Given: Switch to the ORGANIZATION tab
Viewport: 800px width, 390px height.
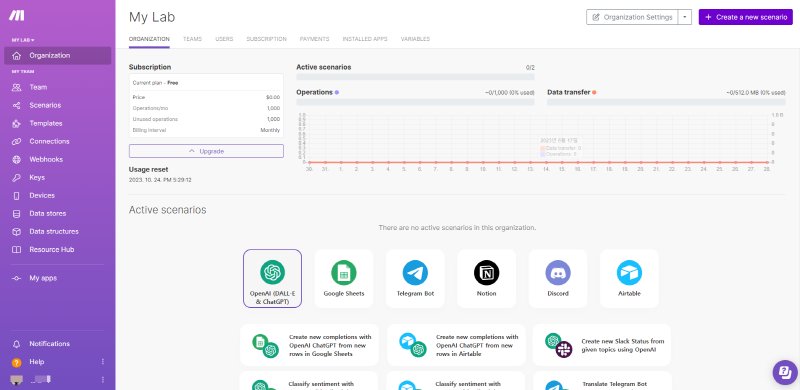Looking at the screenshot, I should [149, 39].
